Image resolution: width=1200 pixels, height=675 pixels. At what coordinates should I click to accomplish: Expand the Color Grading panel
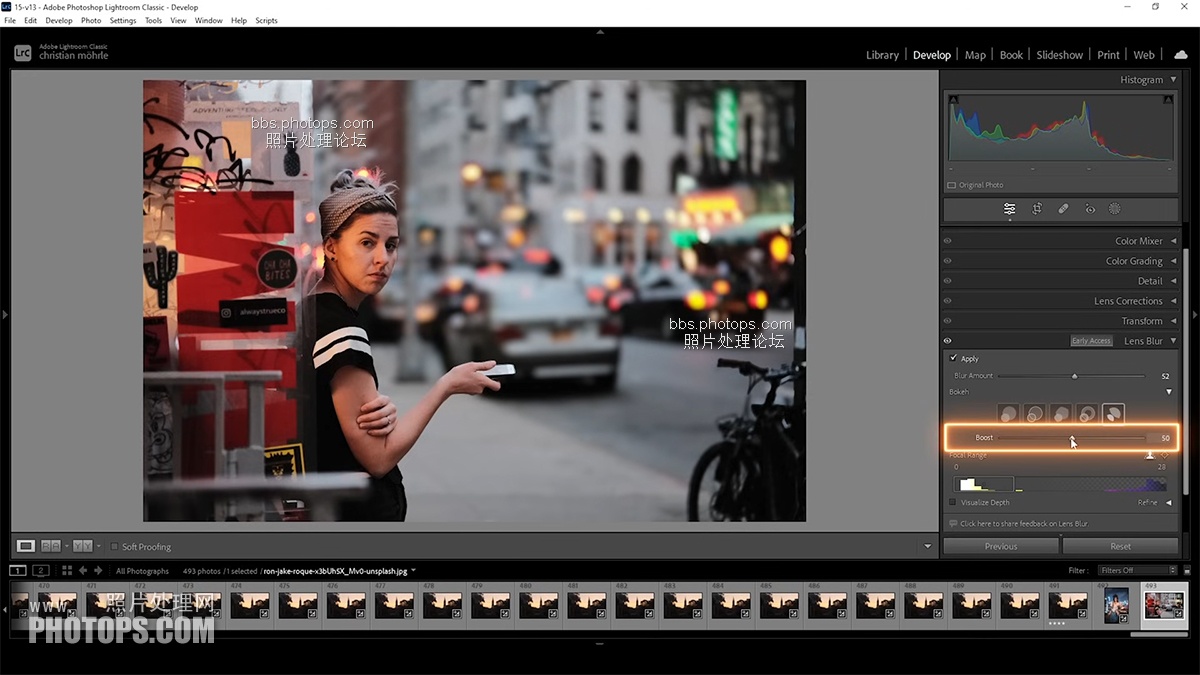click(x=1173, y=261)
